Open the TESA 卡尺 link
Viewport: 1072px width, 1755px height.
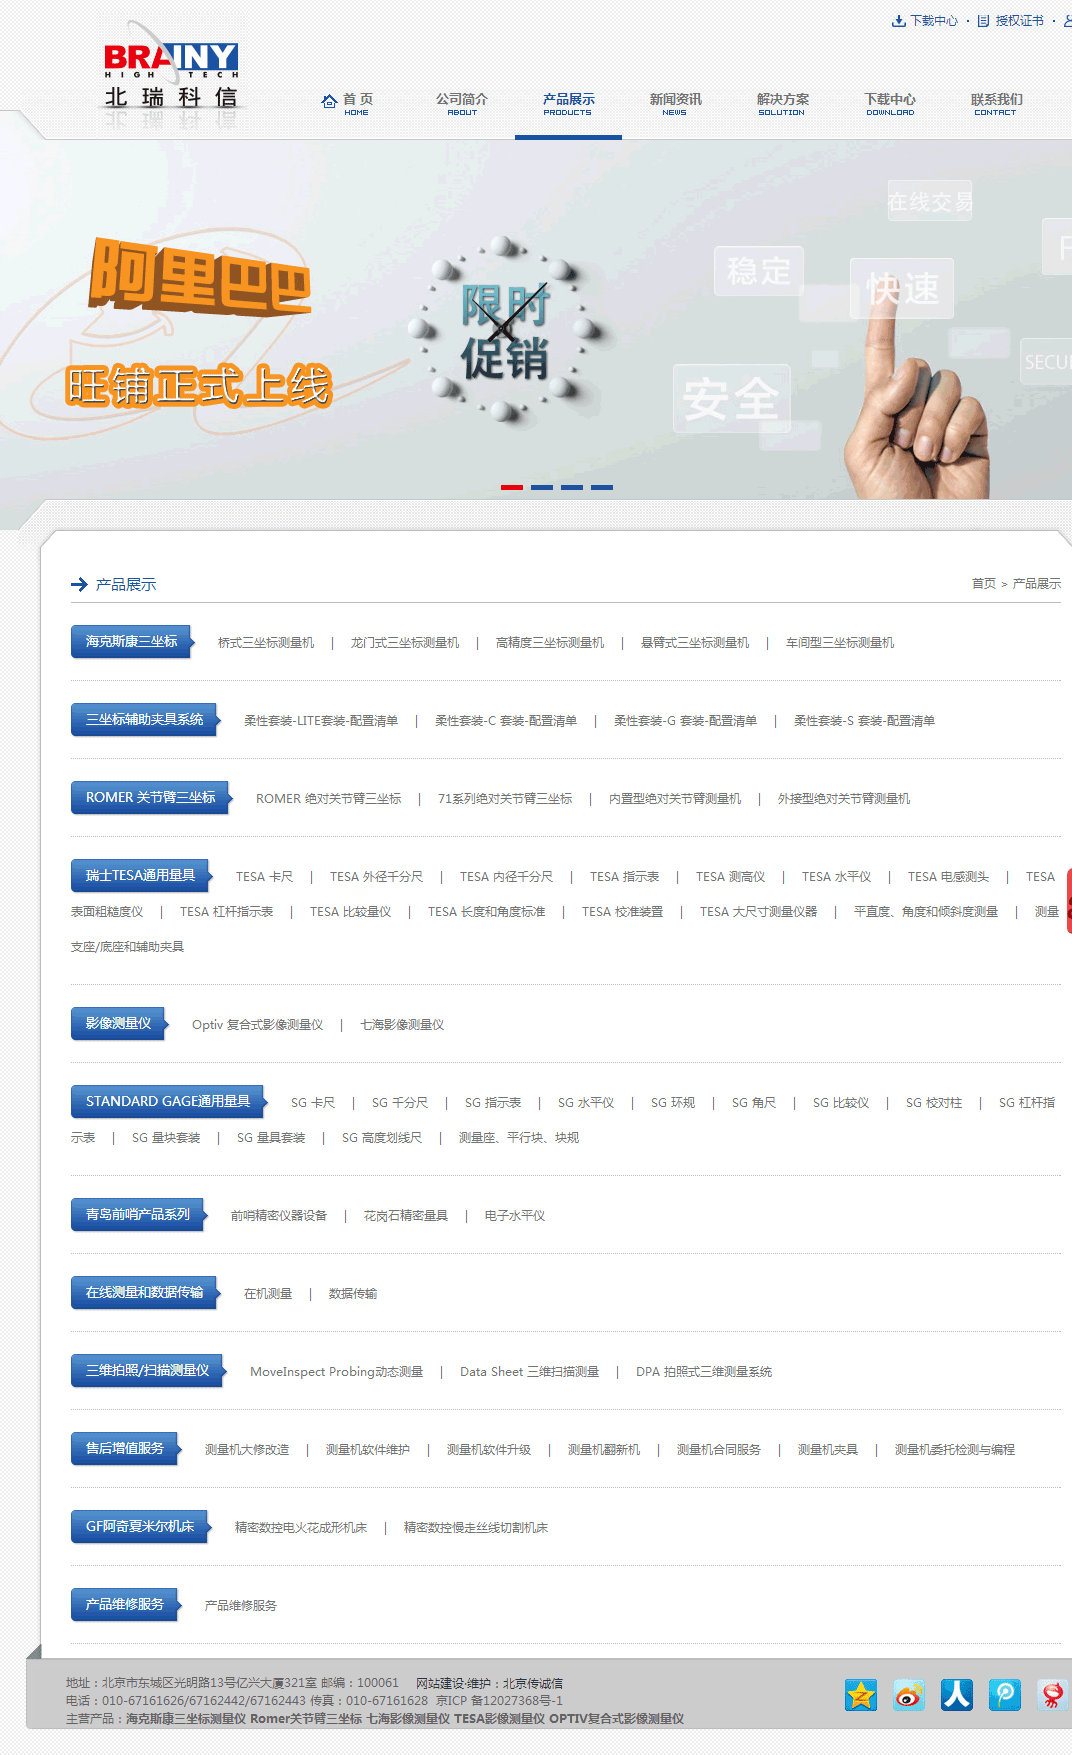click(264, 877)
